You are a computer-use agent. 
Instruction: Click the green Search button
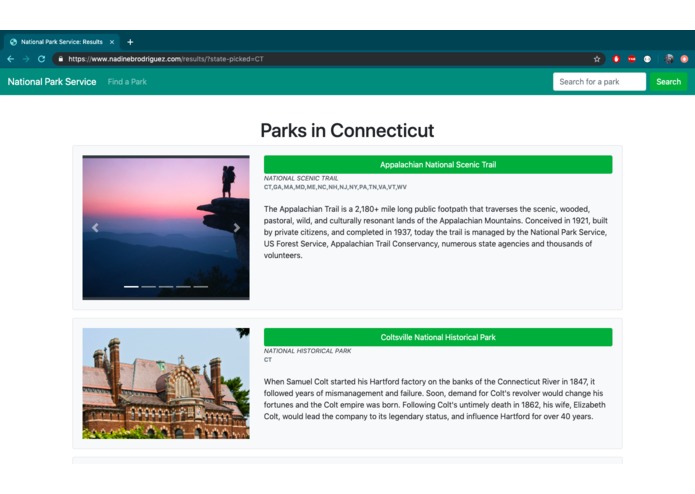(668, 82)
